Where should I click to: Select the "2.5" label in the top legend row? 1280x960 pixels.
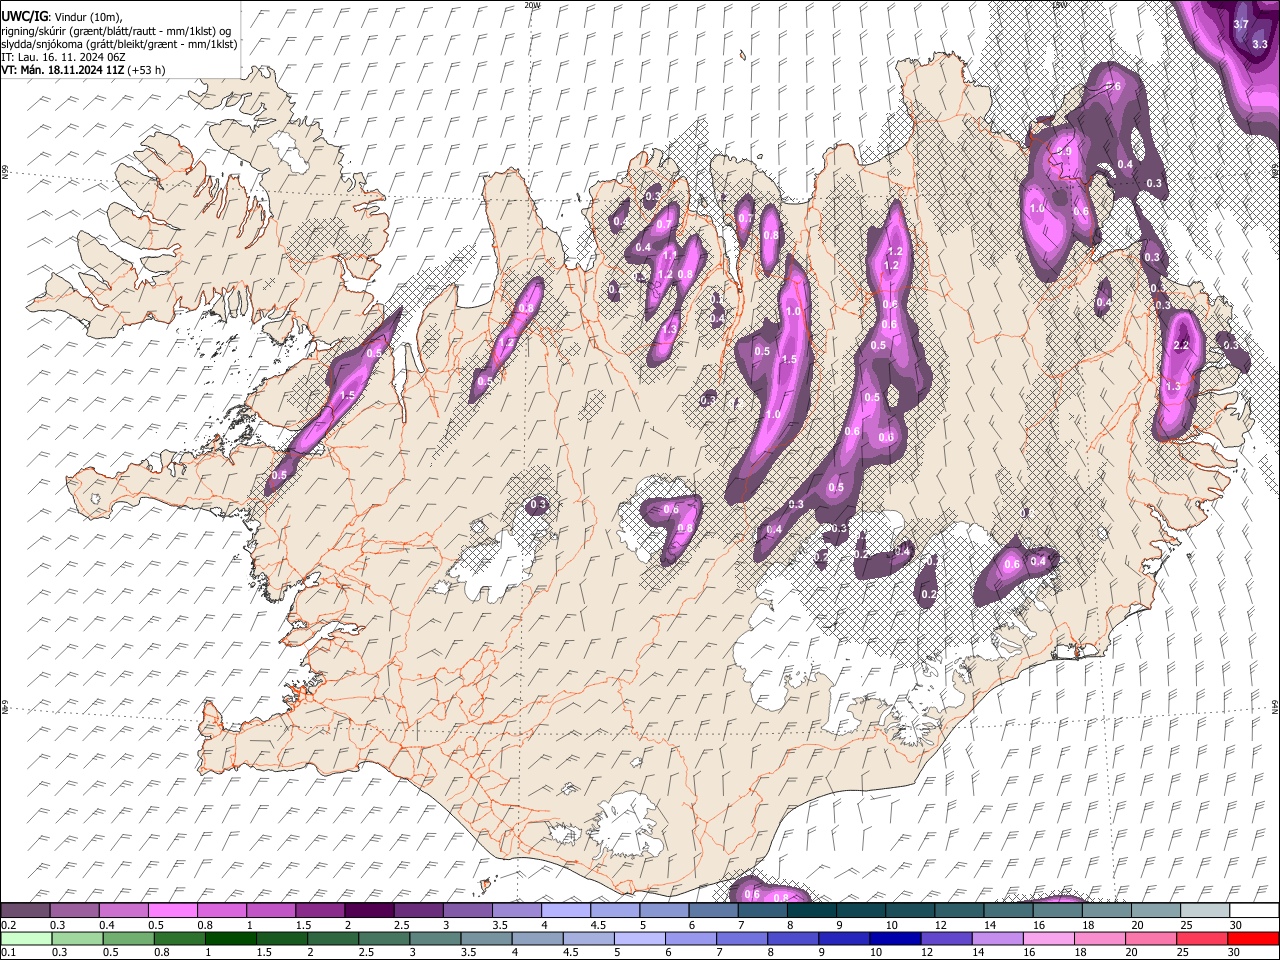[x=401, y=925]
